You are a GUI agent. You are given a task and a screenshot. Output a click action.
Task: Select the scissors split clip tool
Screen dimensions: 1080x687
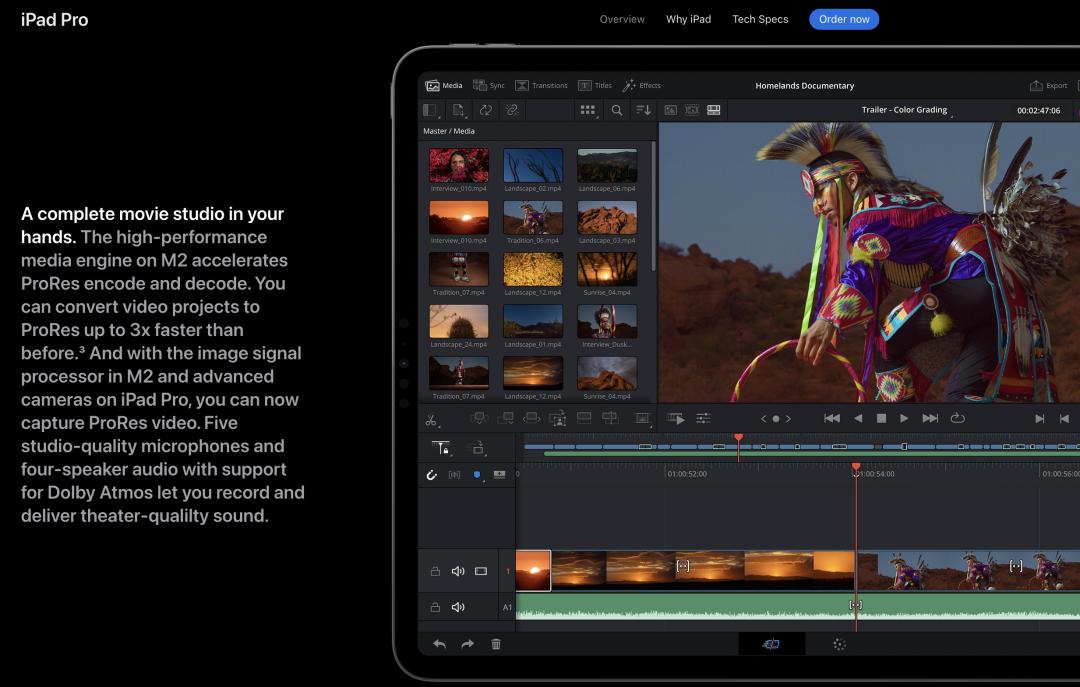coord(431,419)
